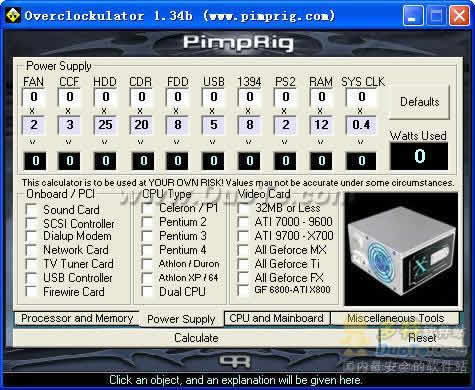This screenshot has width=475, height=390.
Task: Close the Overclockulator window
Action: click(460, 16)
